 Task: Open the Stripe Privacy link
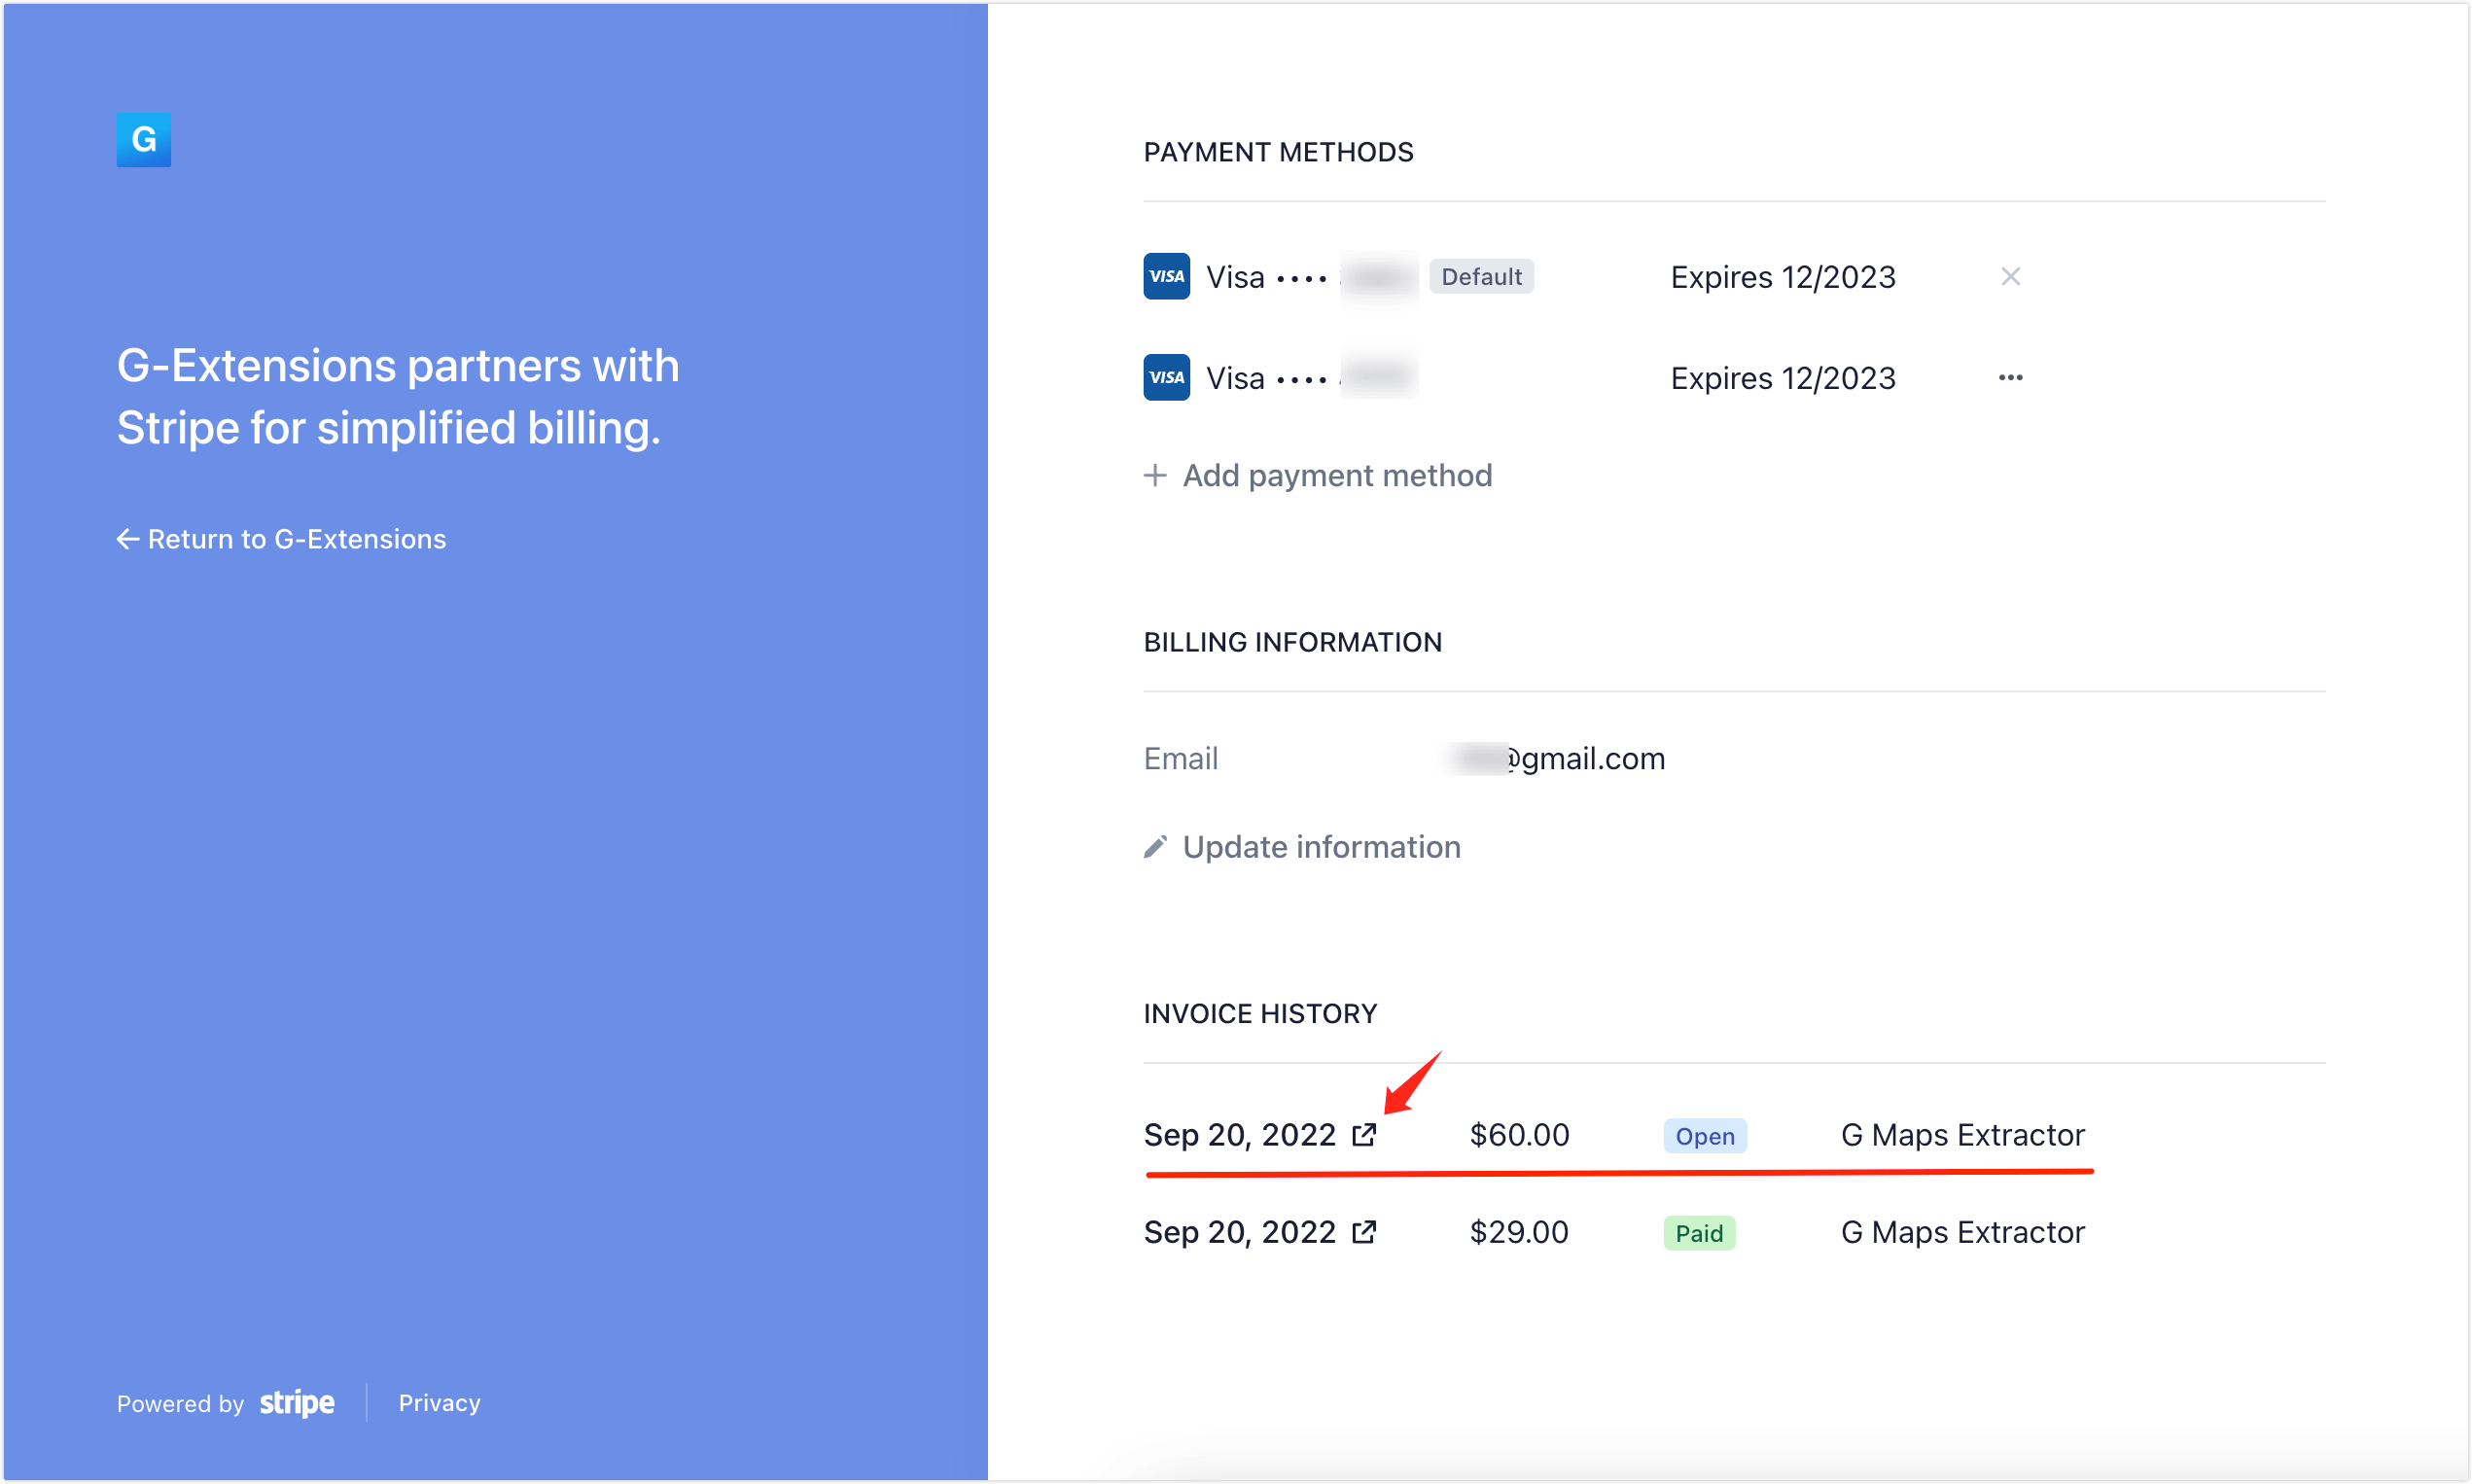tap(439, 1403)
